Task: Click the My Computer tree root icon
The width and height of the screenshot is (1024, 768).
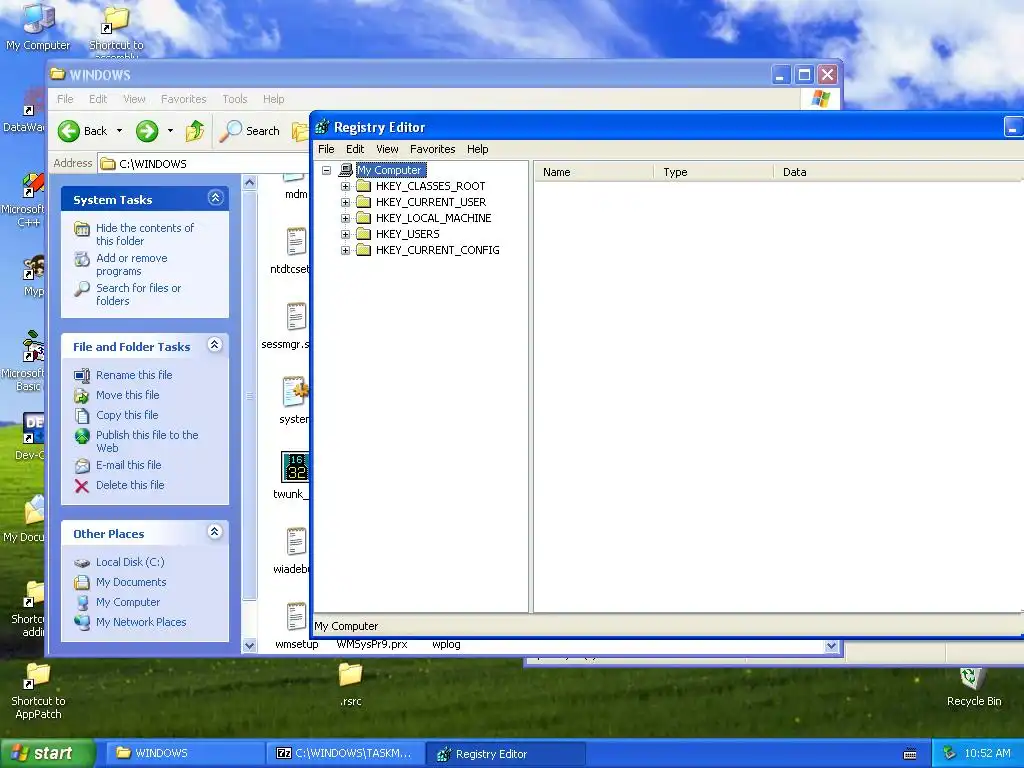Action: pos(346,170)
